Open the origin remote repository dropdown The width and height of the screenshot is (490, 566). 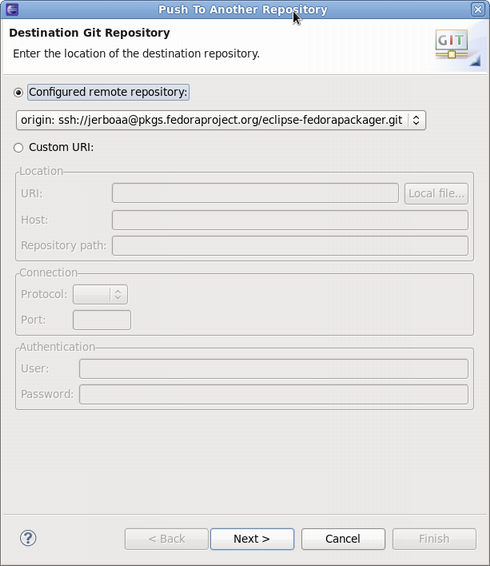click(x=221, y=120)
